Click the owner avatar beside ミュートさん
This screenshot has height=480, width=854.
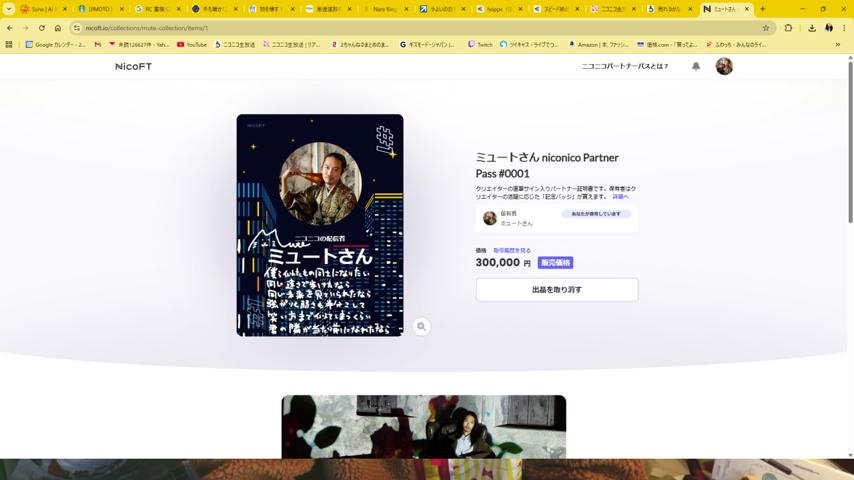[x=490, y=218]
